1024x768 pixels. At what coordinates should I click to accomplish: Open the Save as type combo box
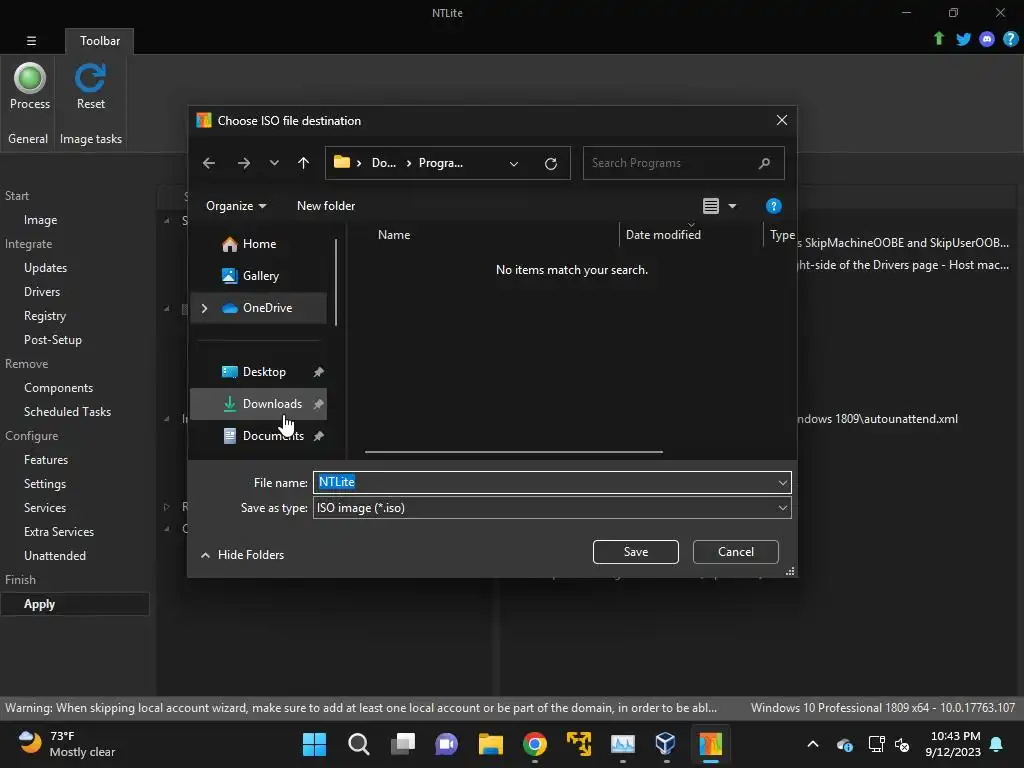pyautogui.click(x=552, y=508)
